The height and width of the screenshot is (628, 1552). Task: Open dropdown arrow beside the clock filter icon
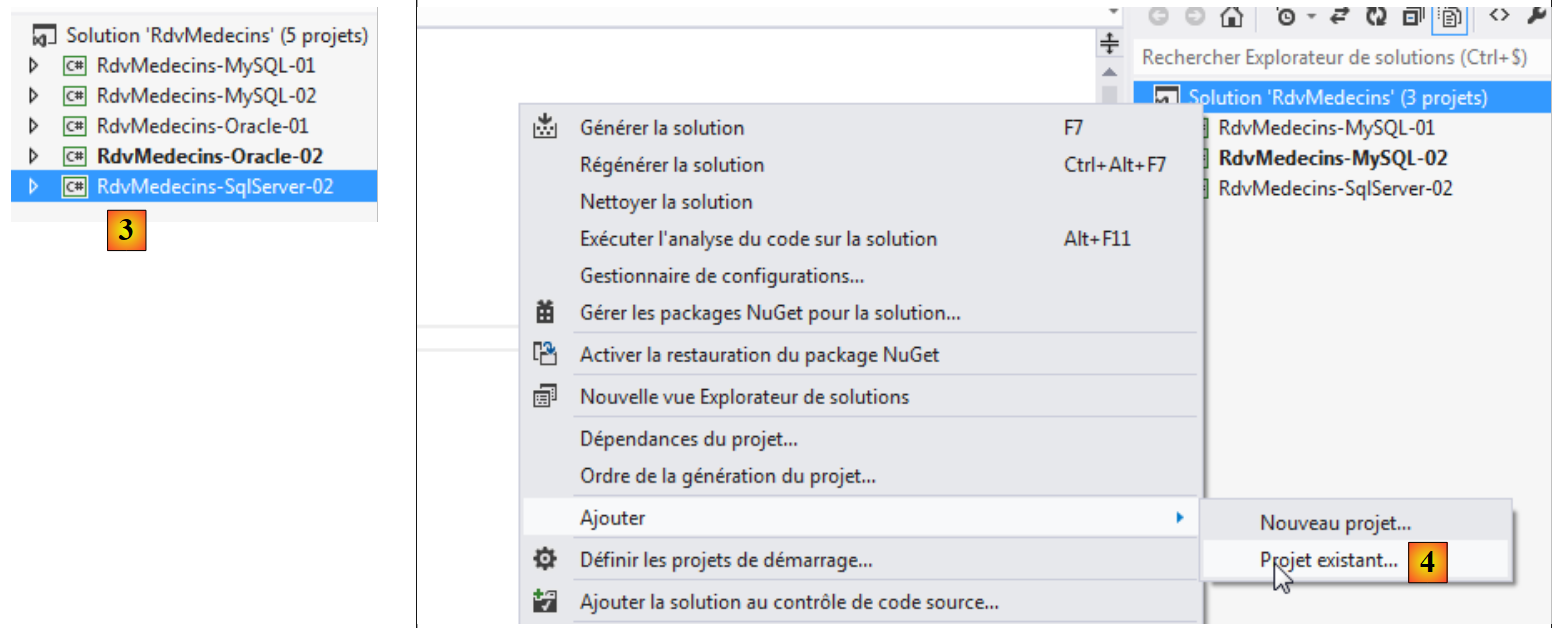pyautogui.click(x=1310, y=17)
